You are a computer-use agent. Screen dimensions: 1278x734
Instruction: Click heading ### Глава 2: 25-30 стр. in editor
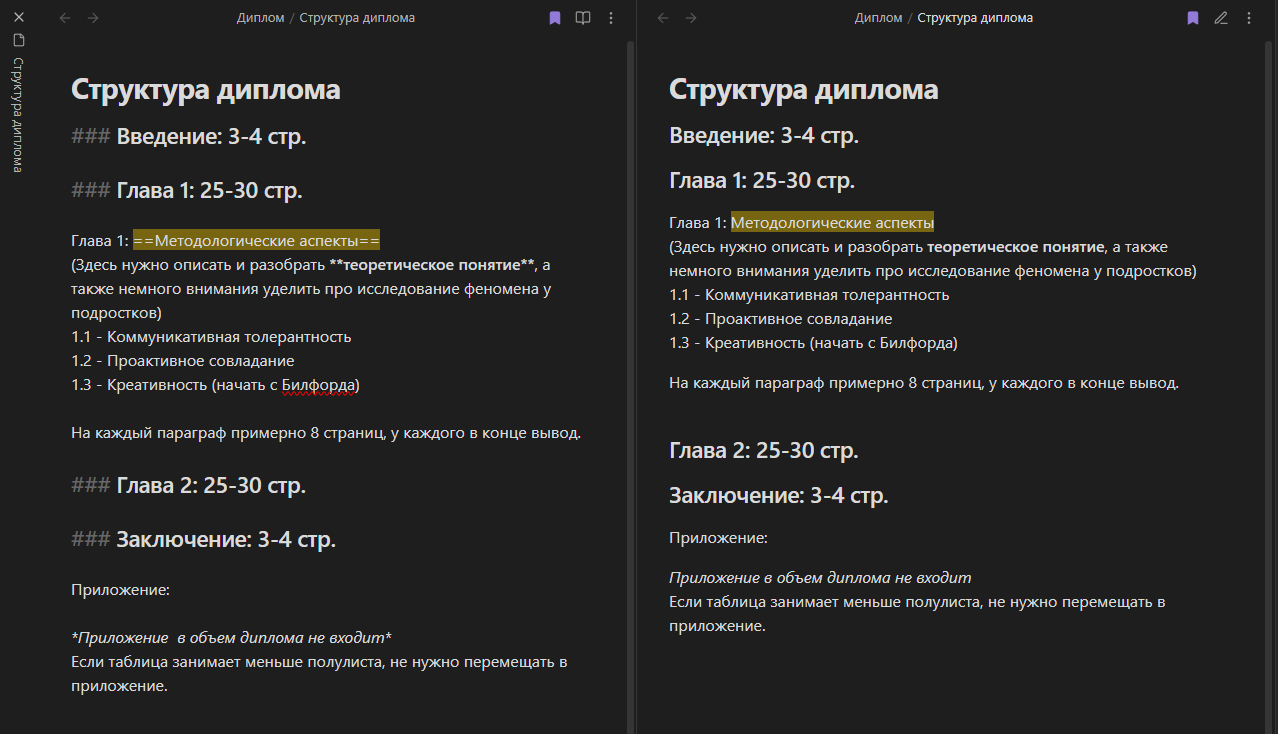click(x=189, y=486)
